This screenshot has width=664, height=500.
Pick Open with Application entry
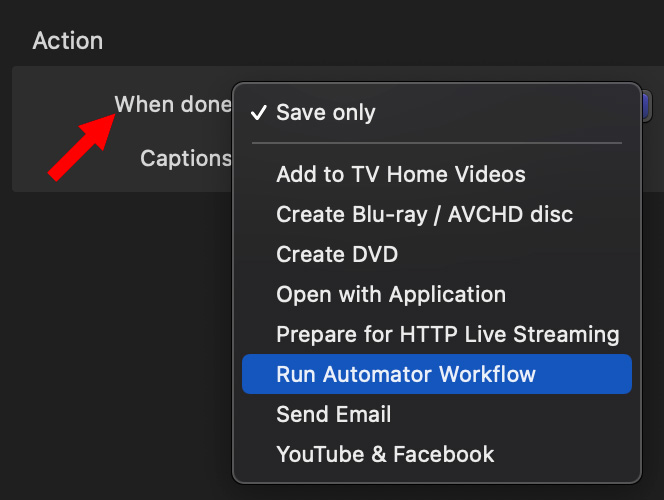(437, 294)
